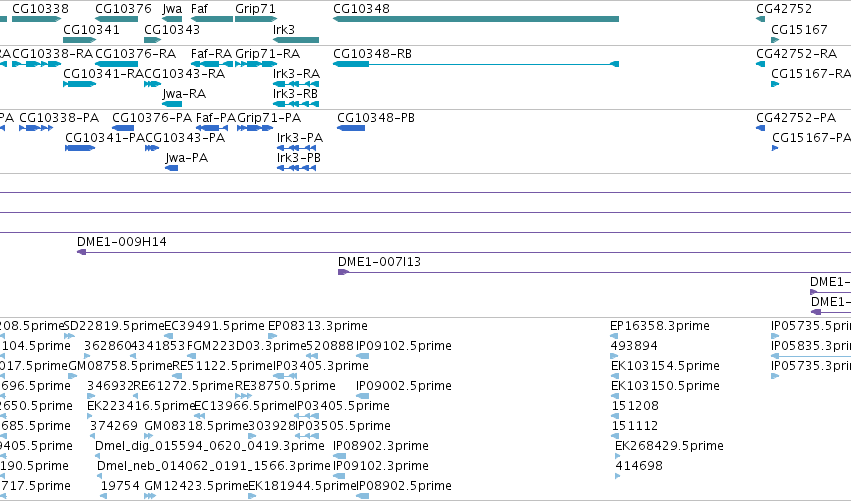Viewport: 851px width, 501px height.
Task: Open EST IP09102.3prime
Action: pyautogui.click(x=380, y=466)
